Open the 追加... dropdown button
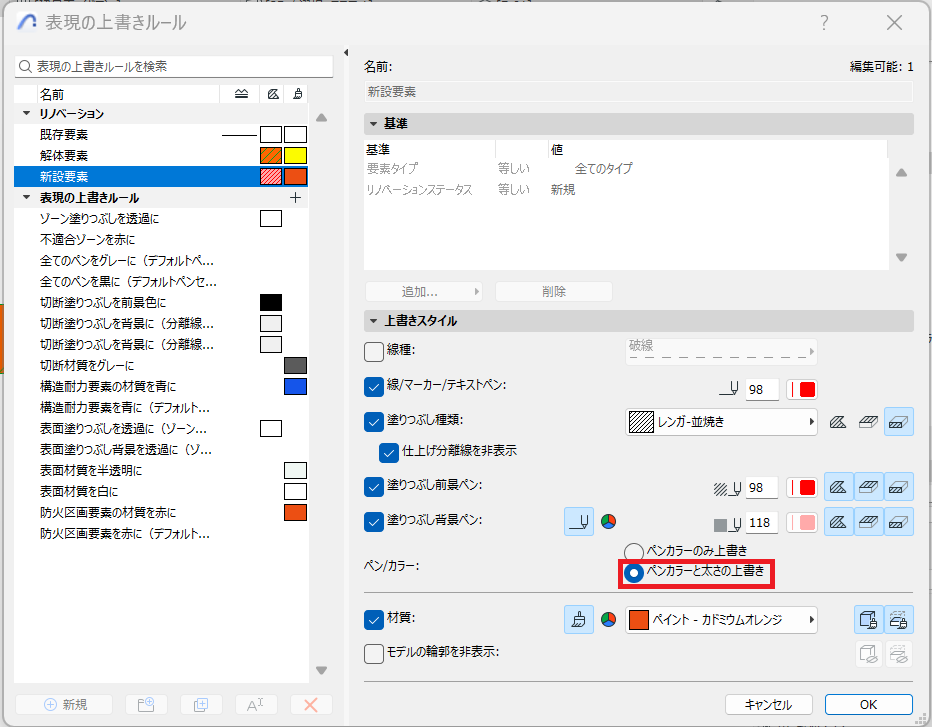The width and height of the screenshot is (932, 727). coord(423,291)
